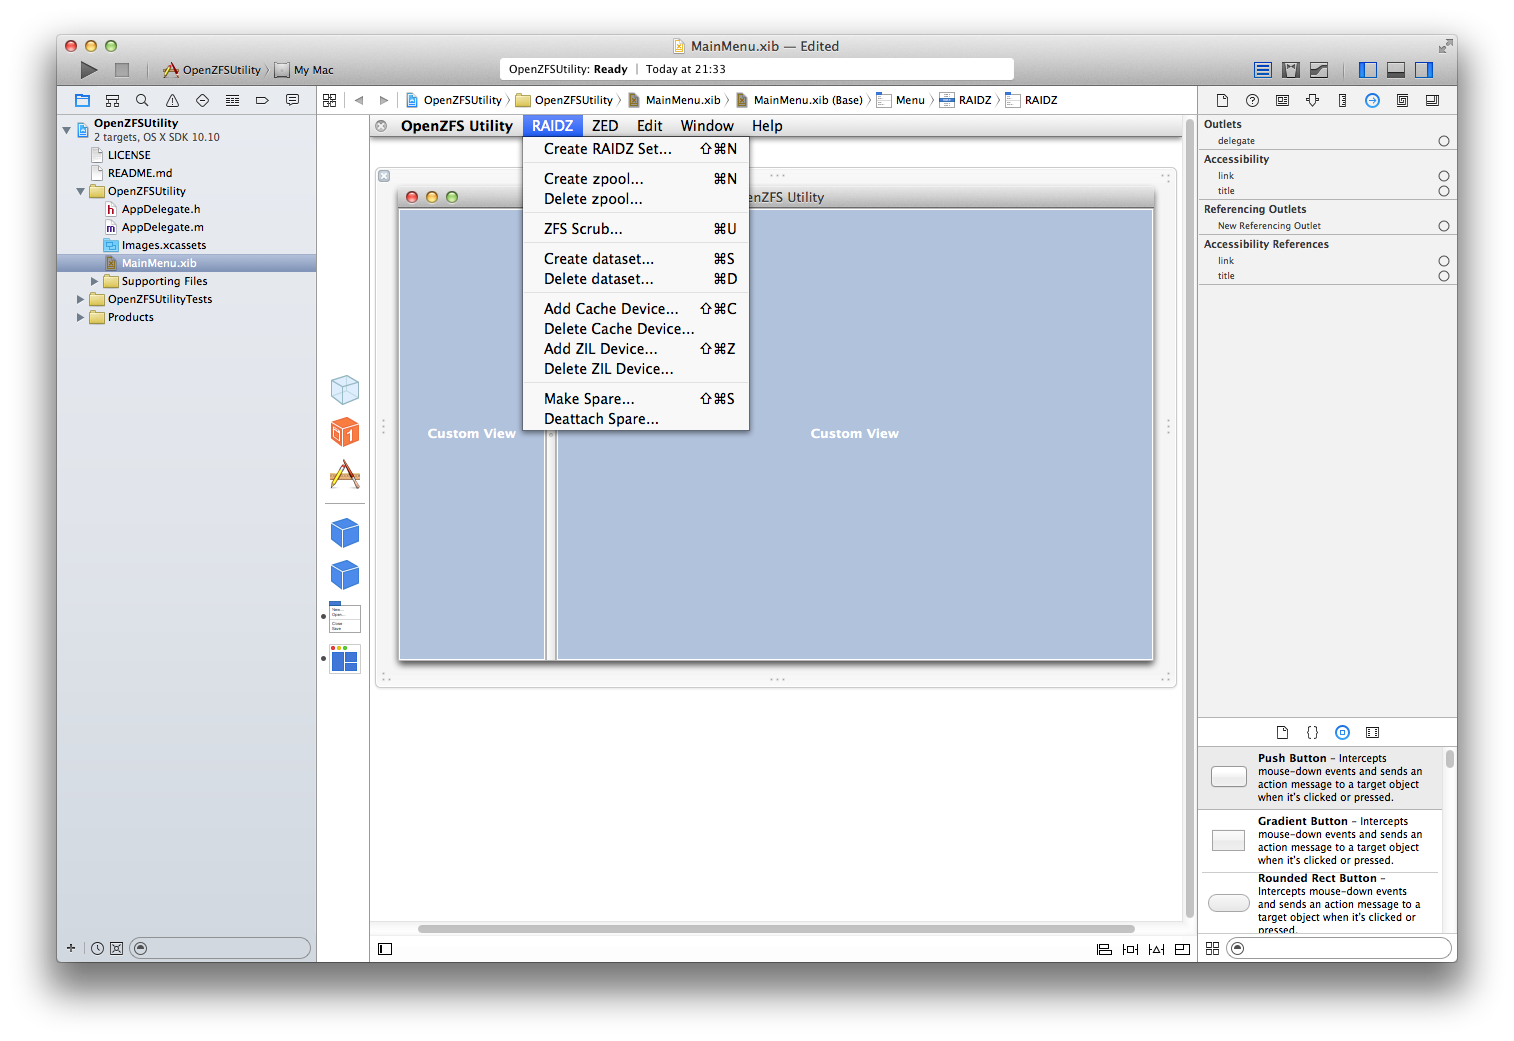Switch to the Standard editor
The image size is (1514, 1041).
(1263, 70)
